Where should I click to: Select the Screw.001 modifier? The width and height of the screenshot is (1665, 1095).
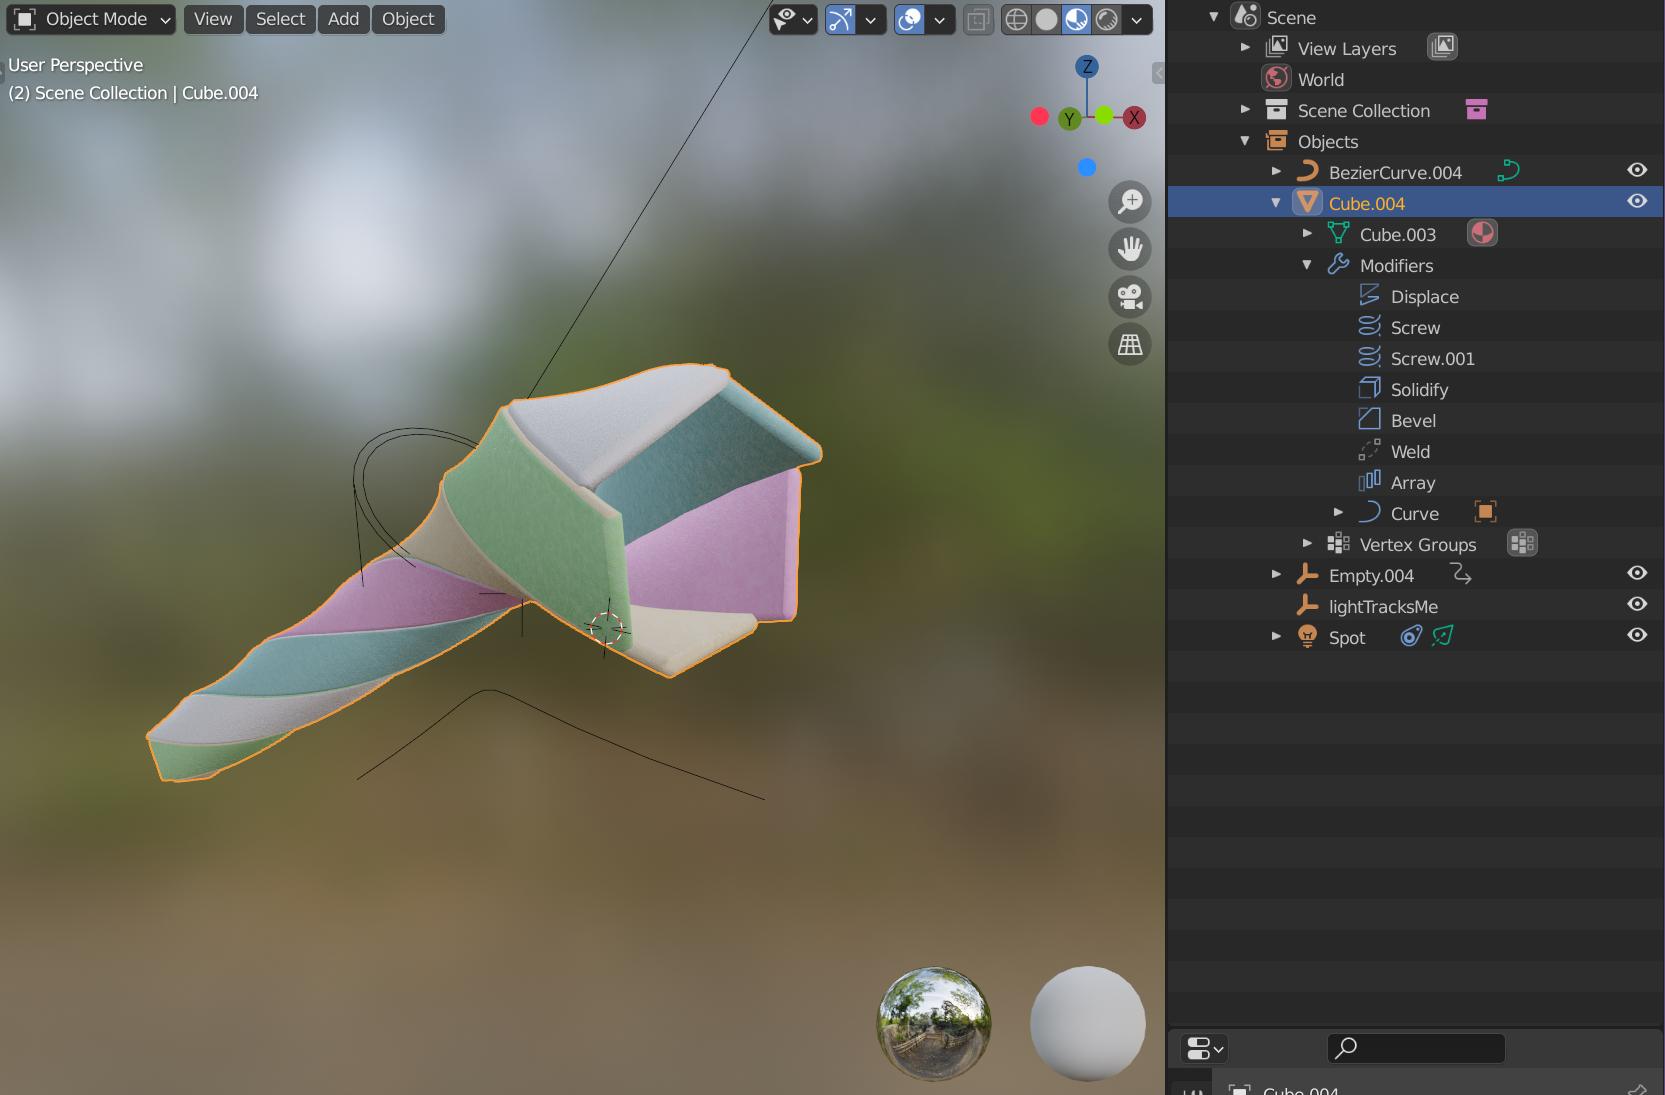(1432, 358)
